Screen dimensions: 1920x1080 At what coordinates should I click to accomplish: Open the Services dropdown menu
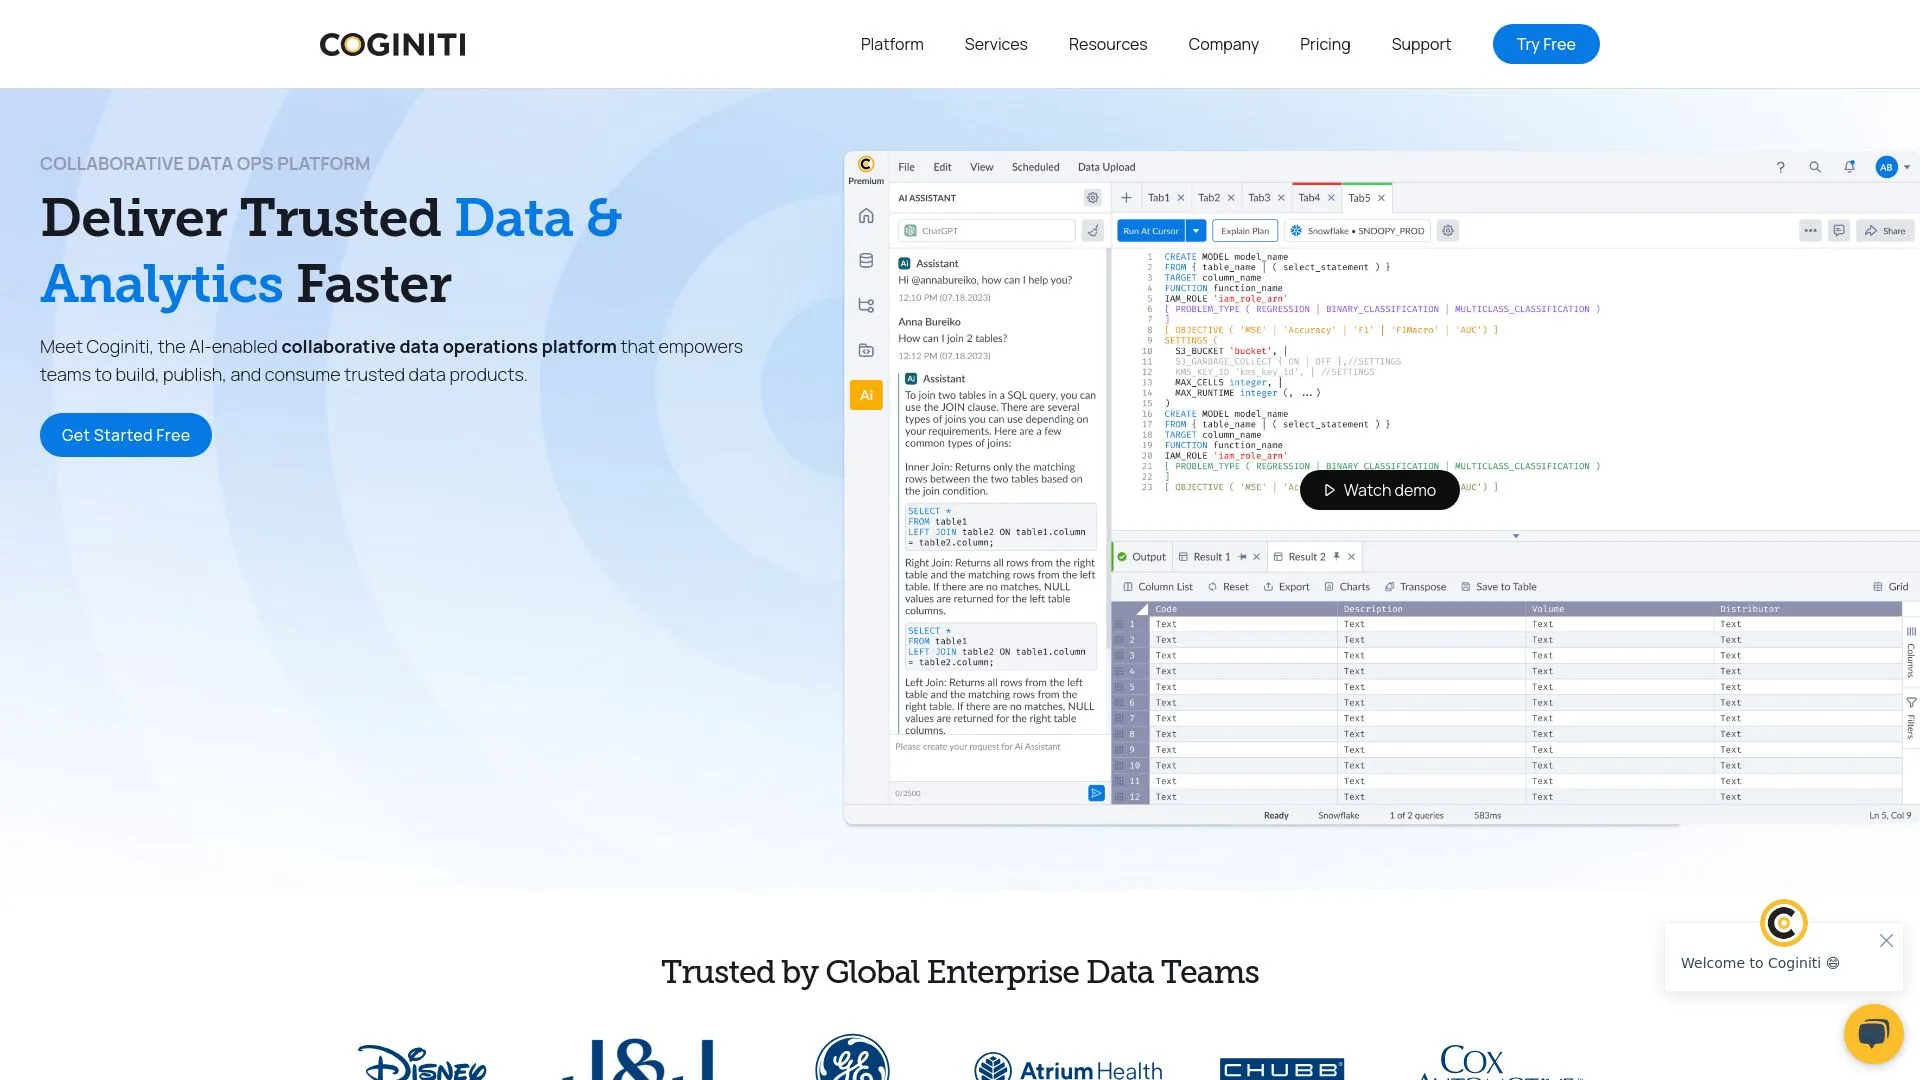pyautogui.click(x=995, y=44)
